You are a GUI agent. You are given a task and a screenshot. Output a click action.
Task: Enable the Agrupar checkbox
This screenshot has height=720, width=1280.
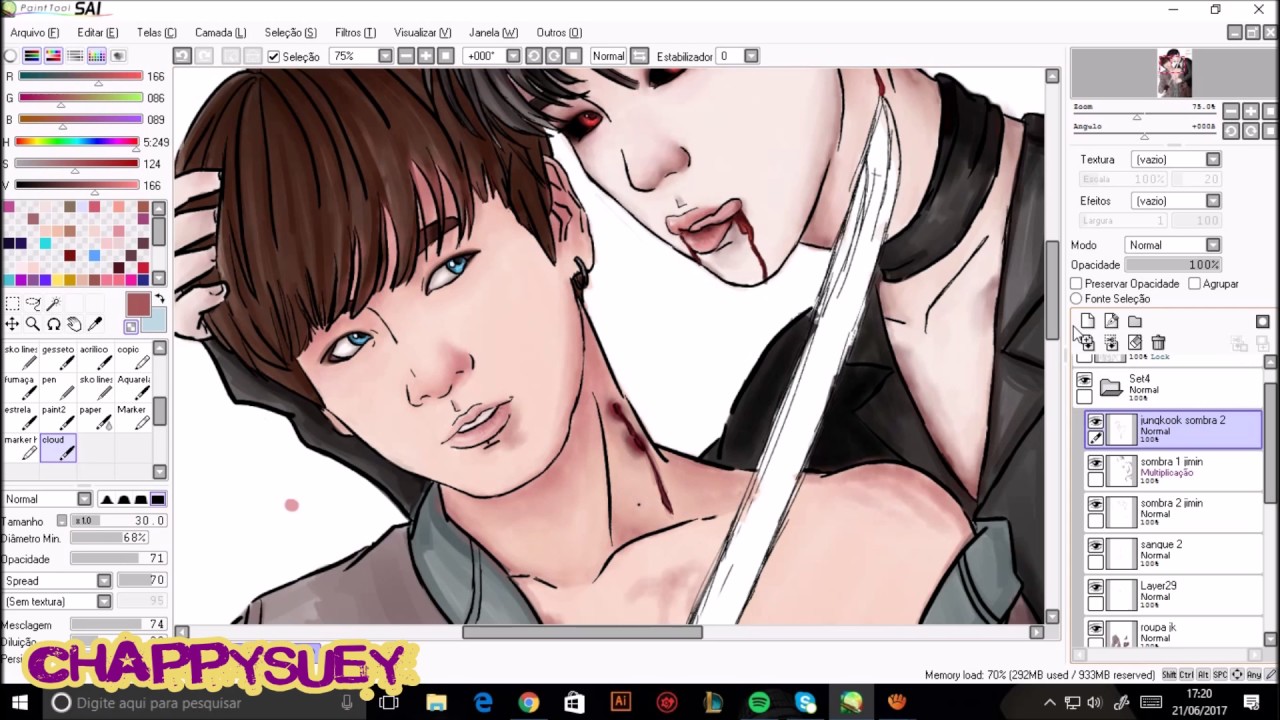(1194, 284)
